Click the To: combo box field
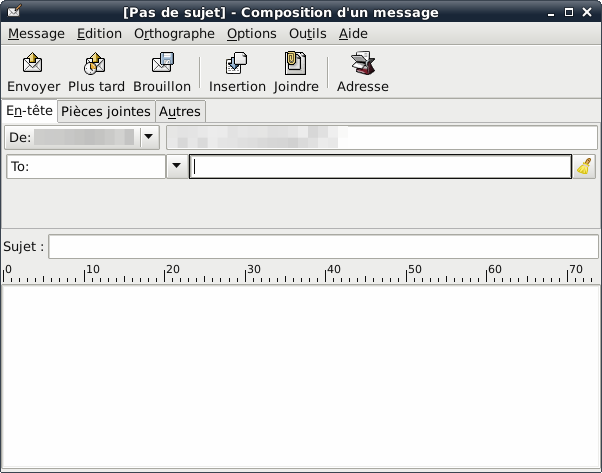 [85, 167]
